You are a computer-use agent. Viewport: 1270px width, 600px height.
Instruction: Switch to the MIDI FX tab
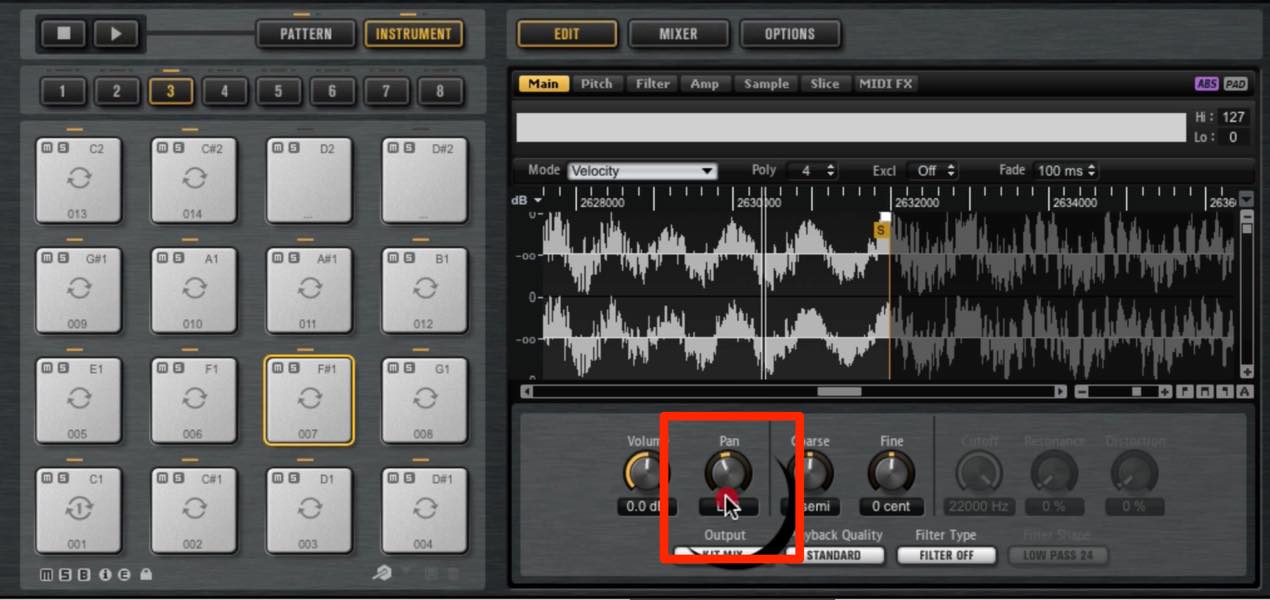click(x=886, y=84)
